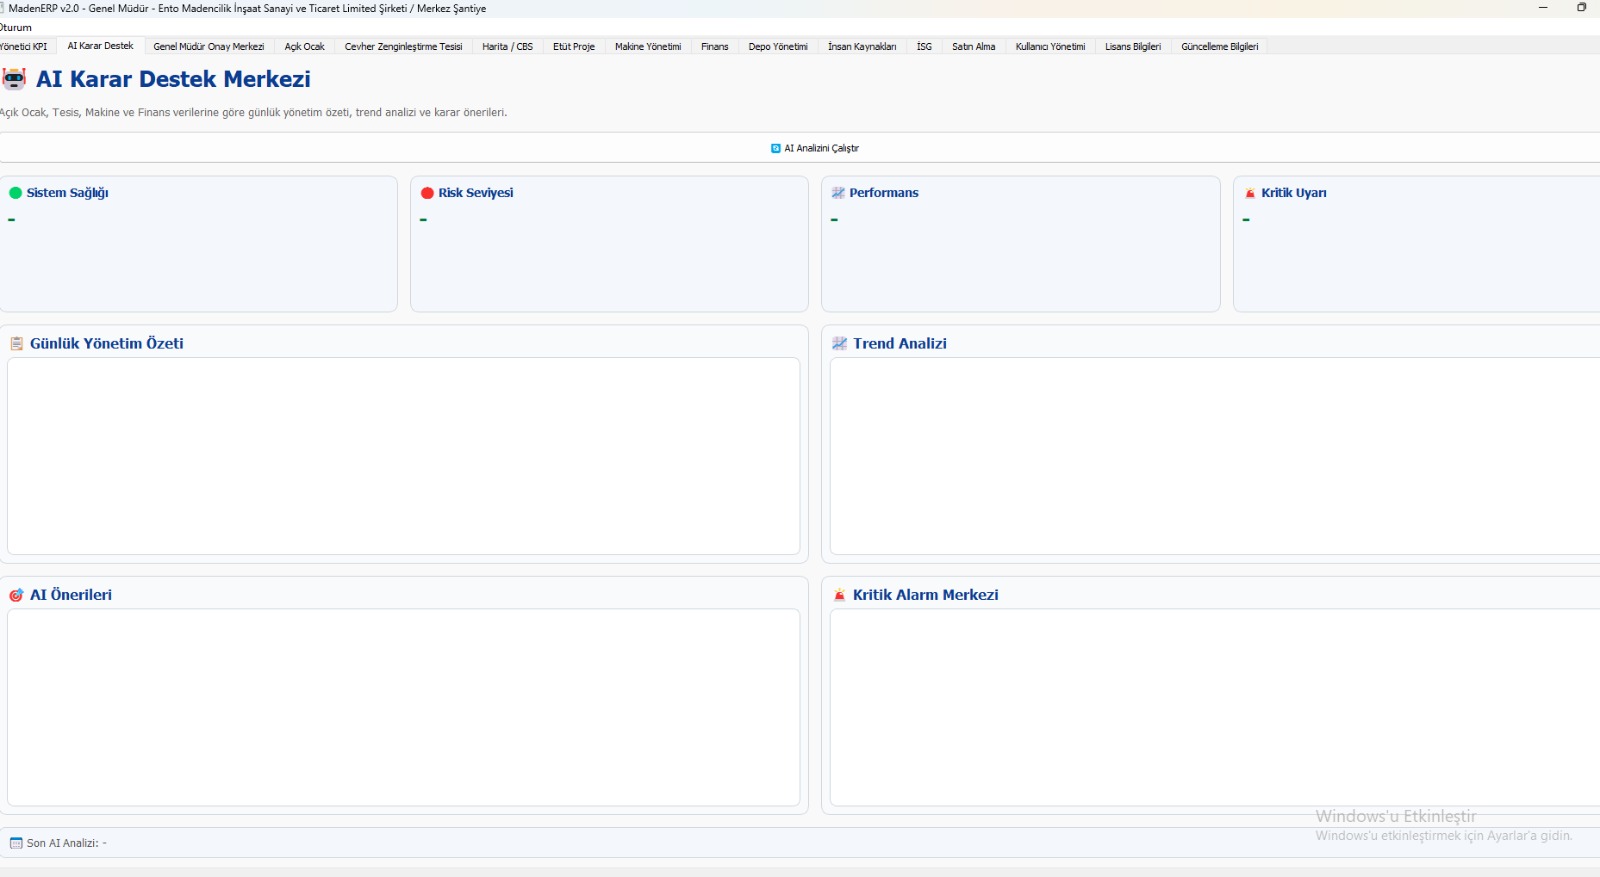Click the Performans chart icon
The width and height of the screenshot is (1600, 877).
point(838,193)
